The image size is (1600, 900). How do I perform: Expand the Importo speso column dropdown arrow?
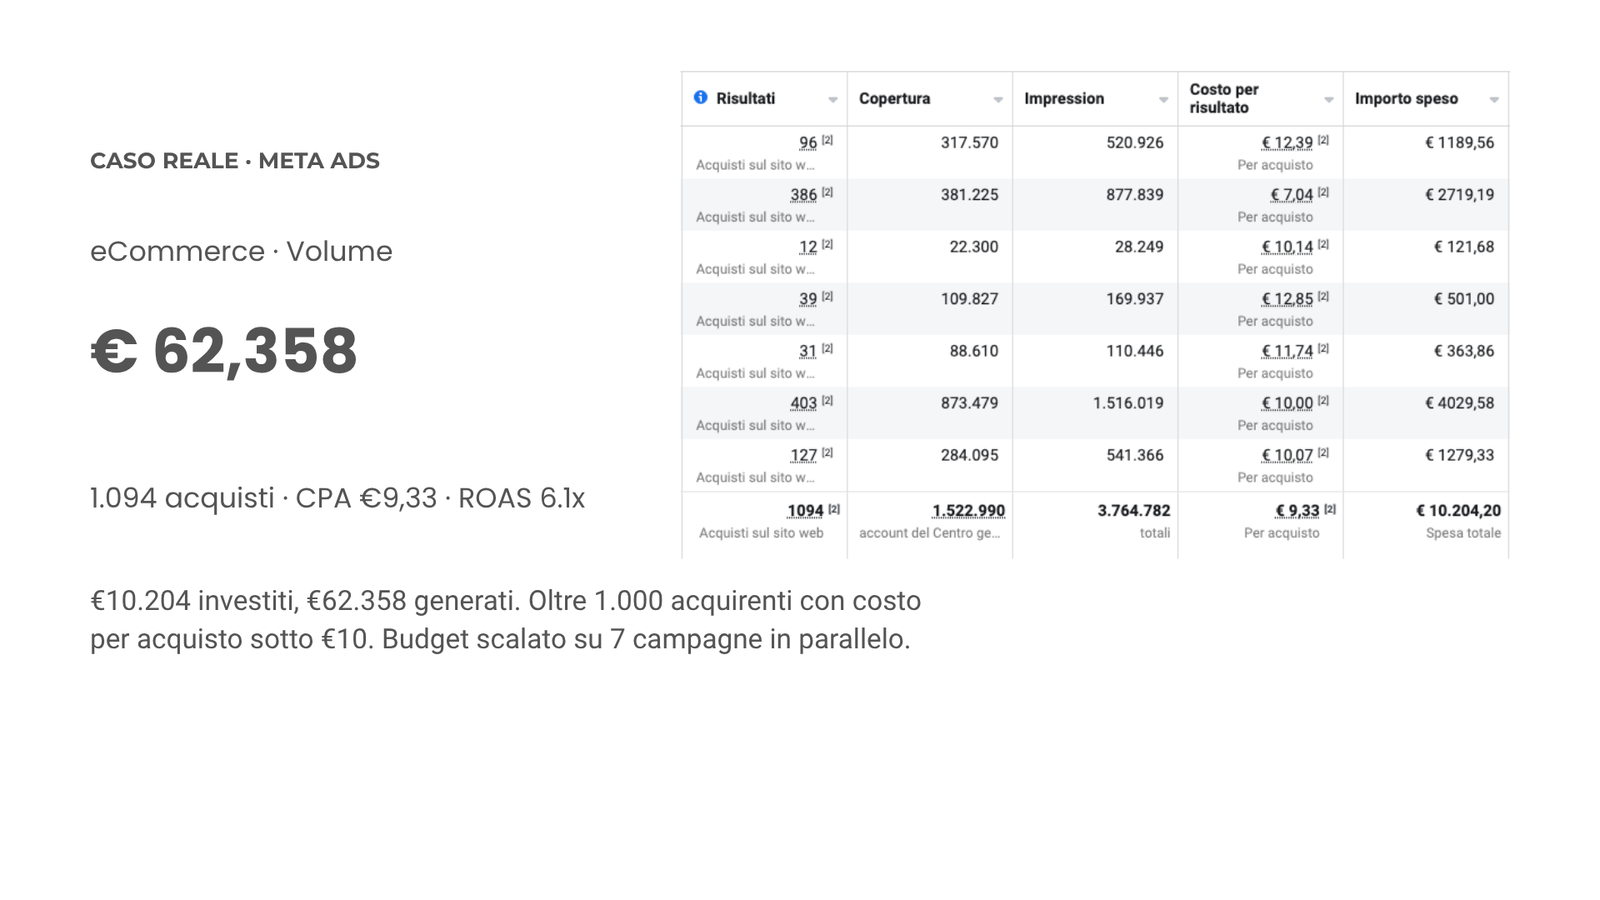point(1494,100)
